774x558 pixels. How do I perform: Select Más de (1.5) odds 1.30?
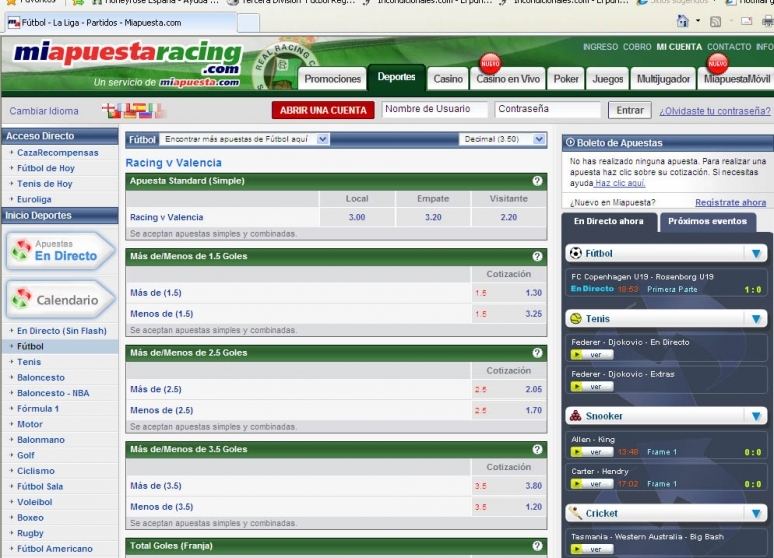tap(534, 293)
